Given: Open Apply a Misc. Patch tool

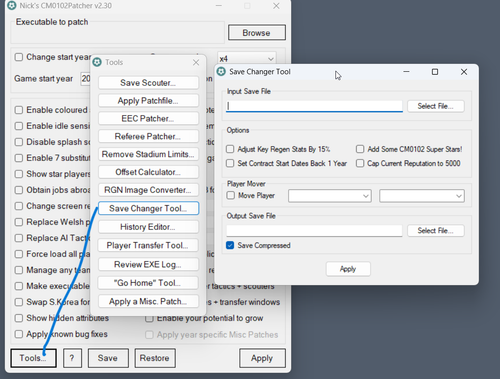Looking at the screenshot, I should pyautogui.click(x=148, y=301).
